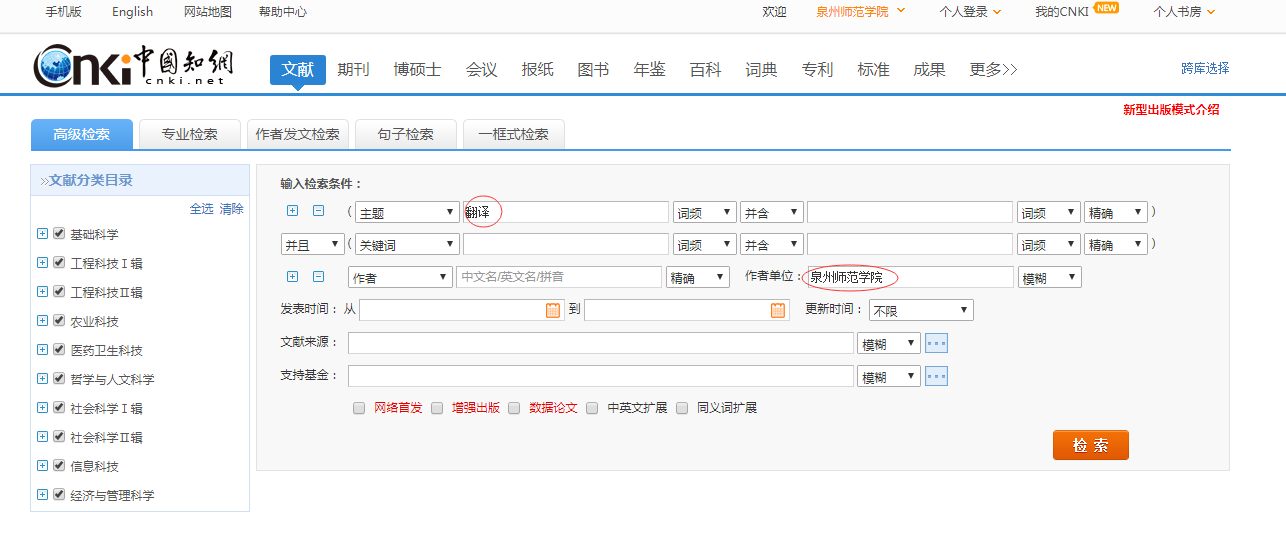1286x536 pixels.
Task: Open the 更新时间 不限 dropdown
Action: tap(920, 311)
